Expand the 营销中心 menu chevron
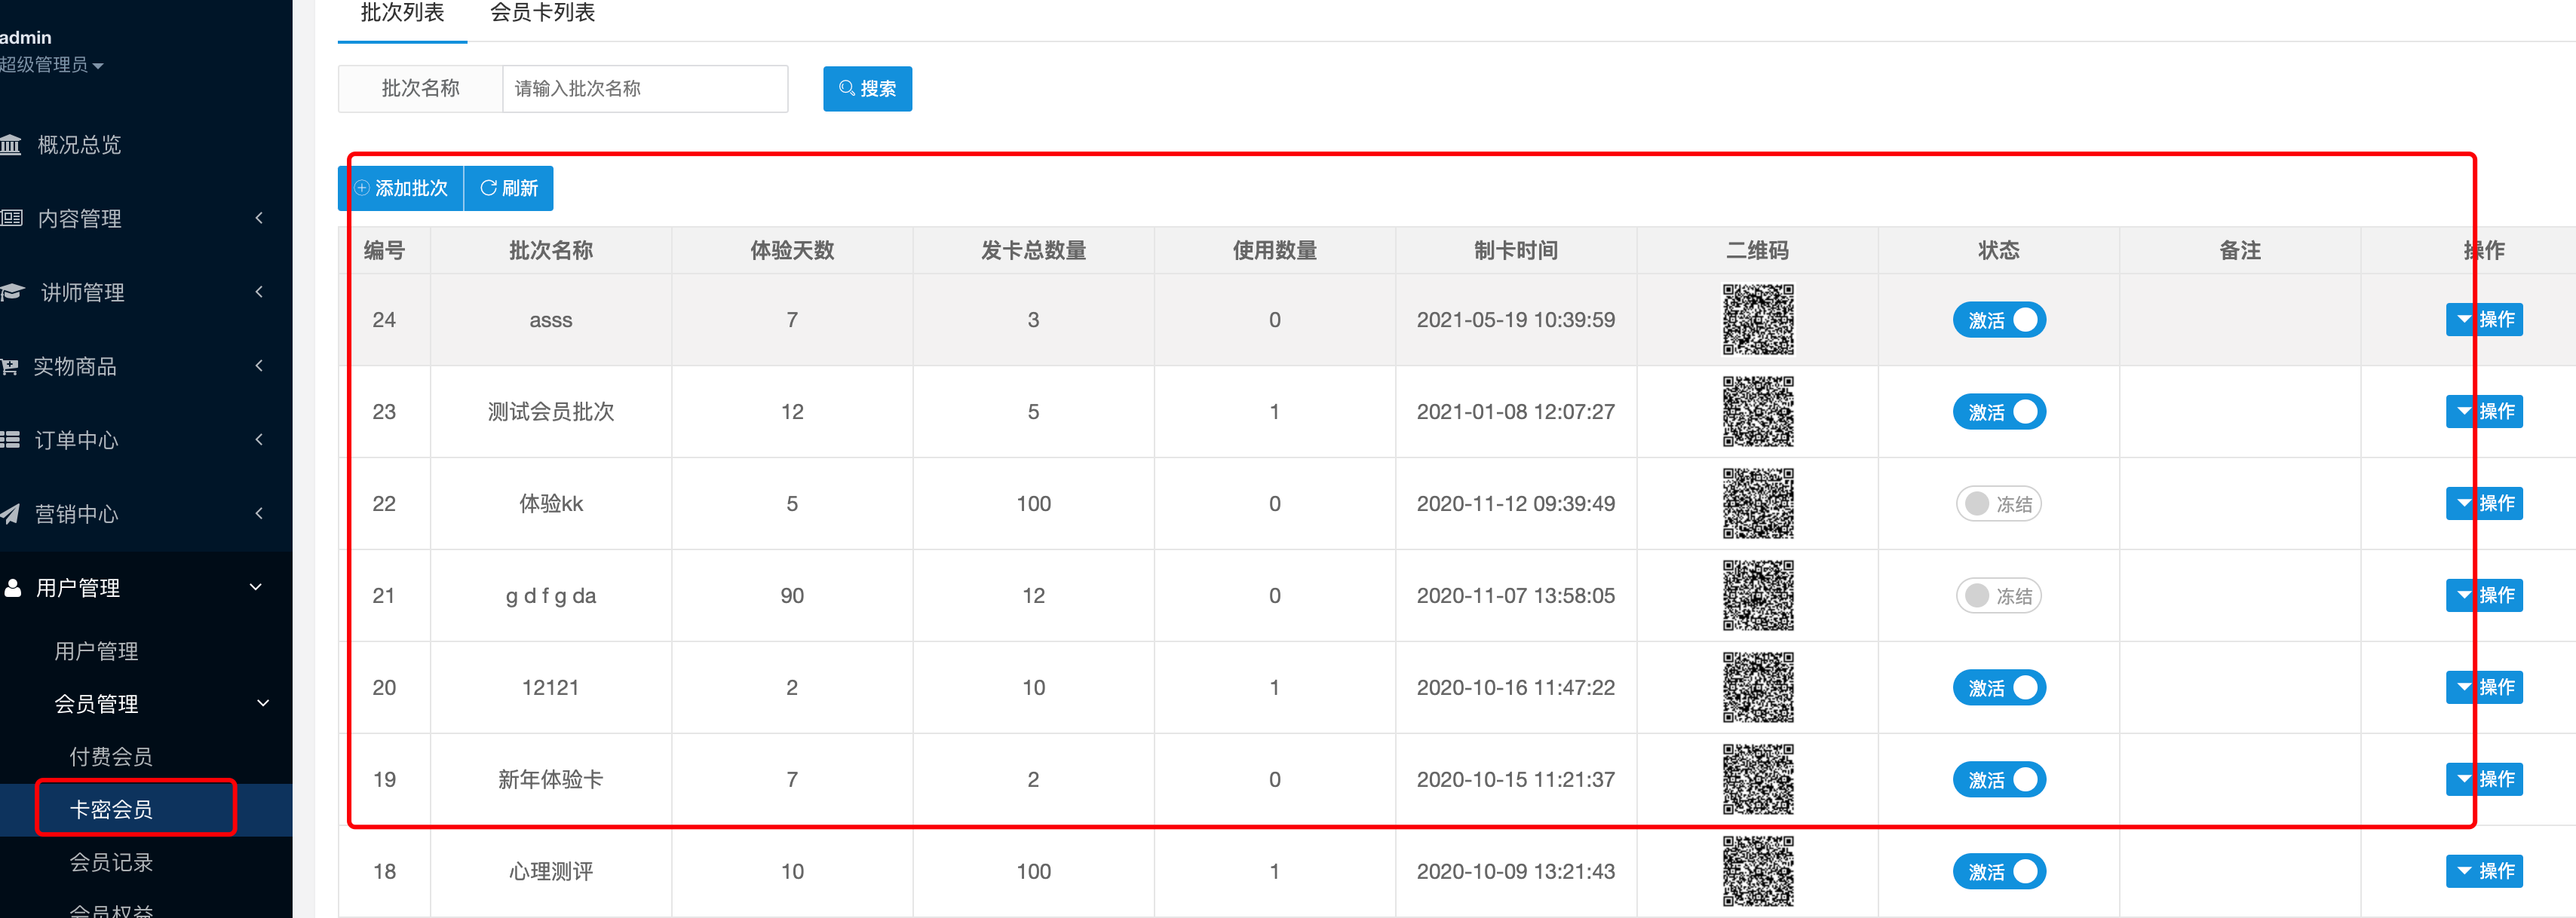The height and width of the screenshot is (918, 2576). [x=259, y=514]
